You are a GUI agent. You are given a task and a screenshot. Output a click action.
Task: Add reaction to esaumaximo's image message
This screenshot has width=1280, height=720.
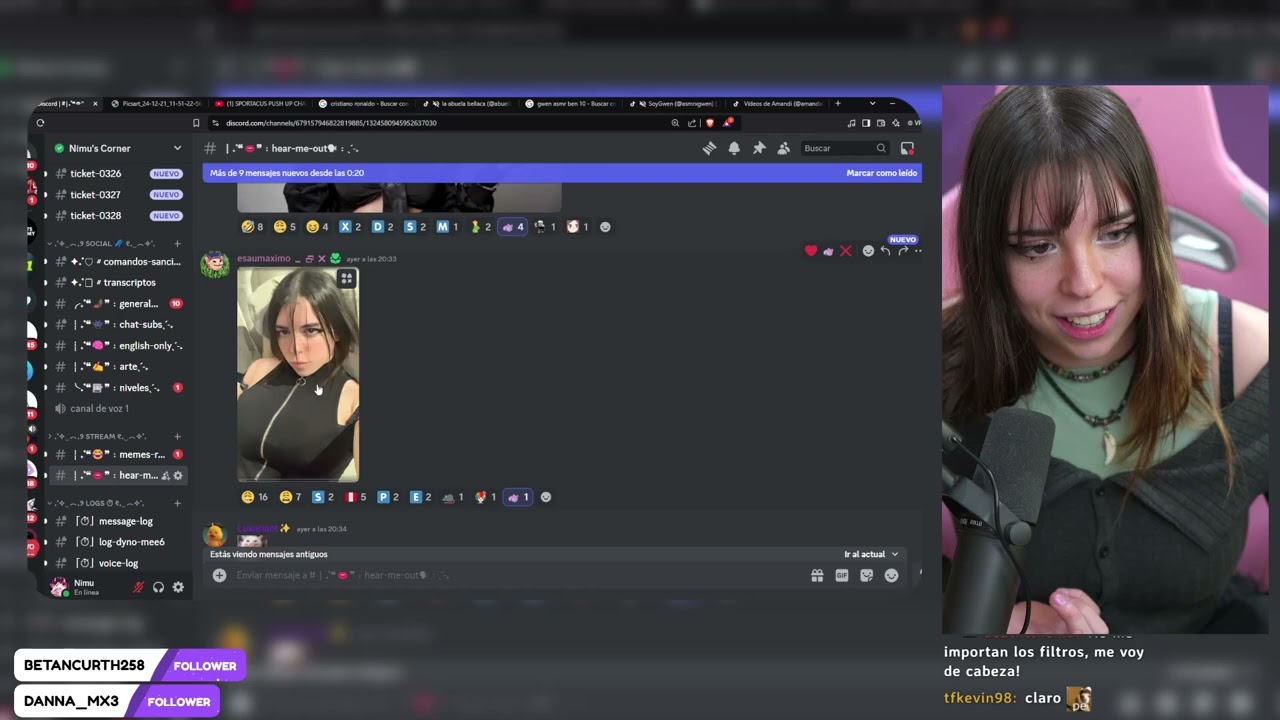(868, 251)
